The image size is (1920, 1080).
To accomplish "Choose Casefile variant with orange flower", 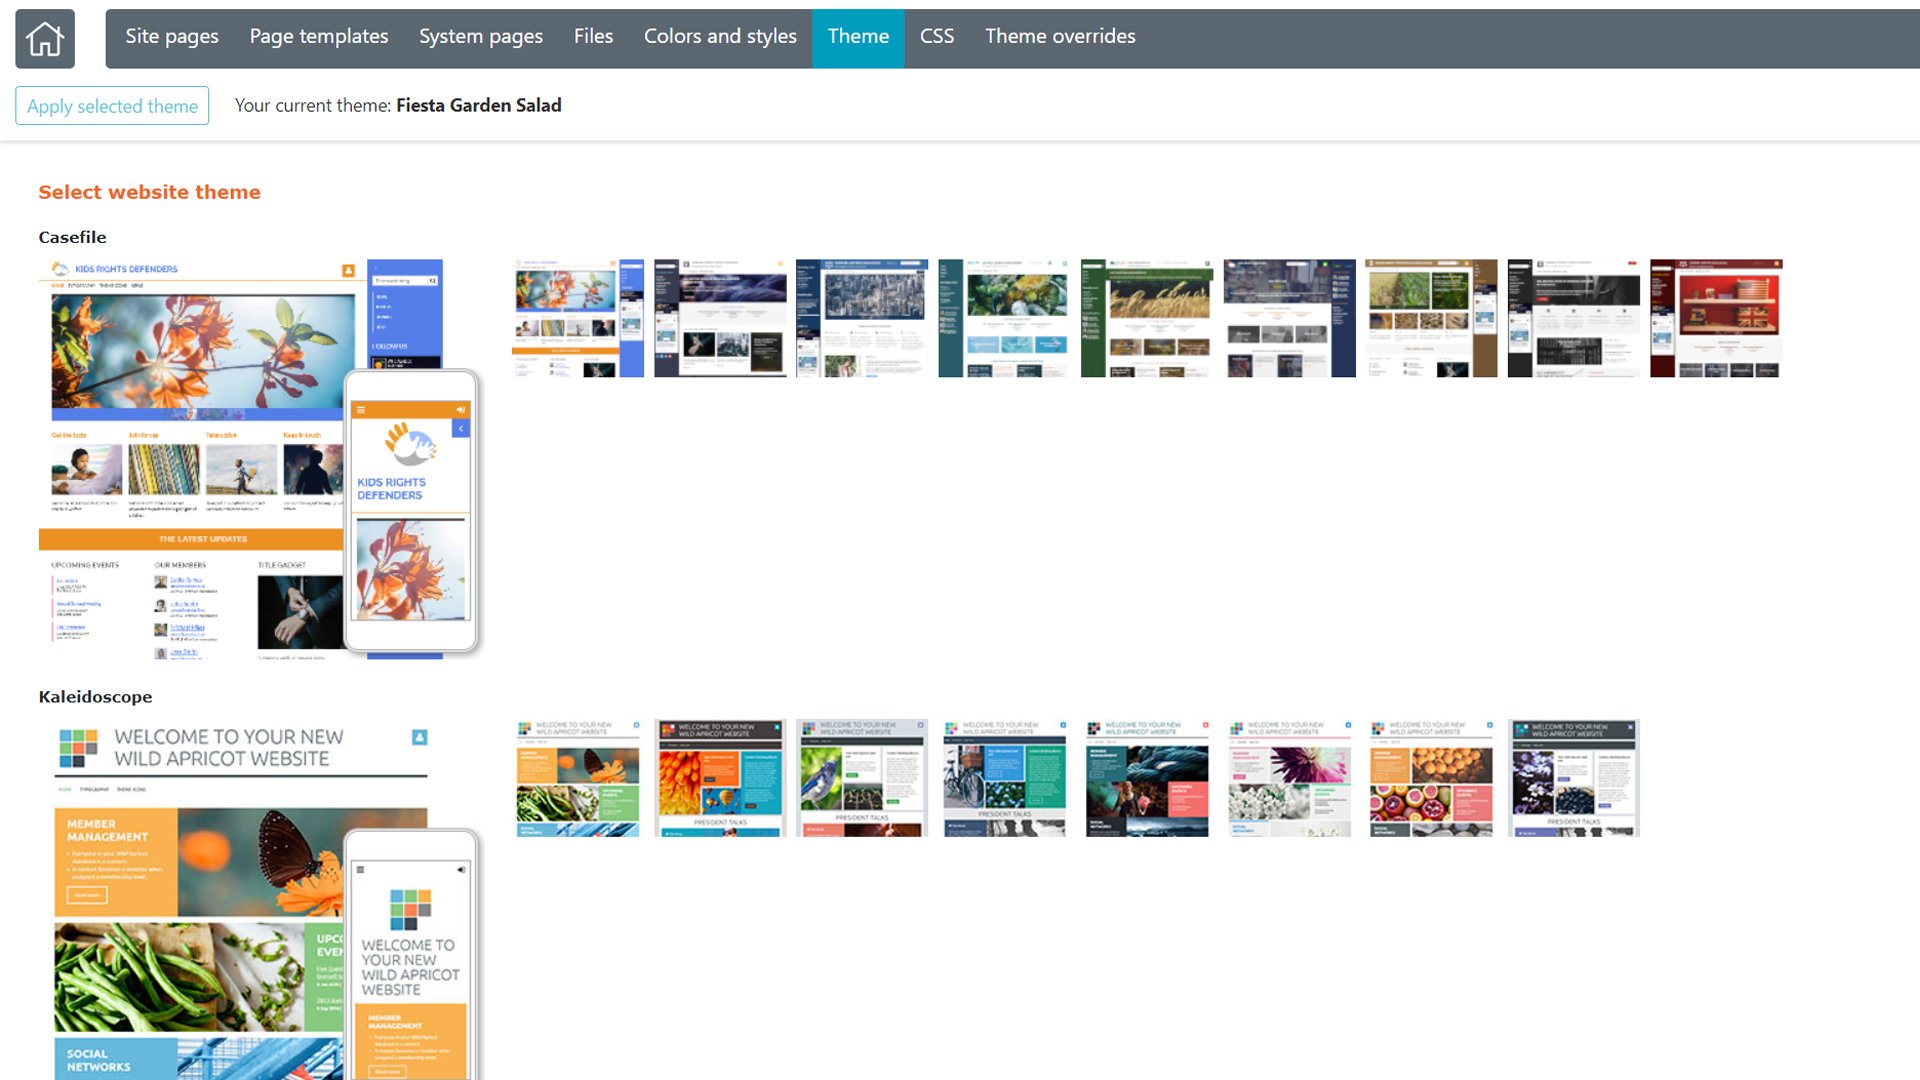I will click(577, 318).
